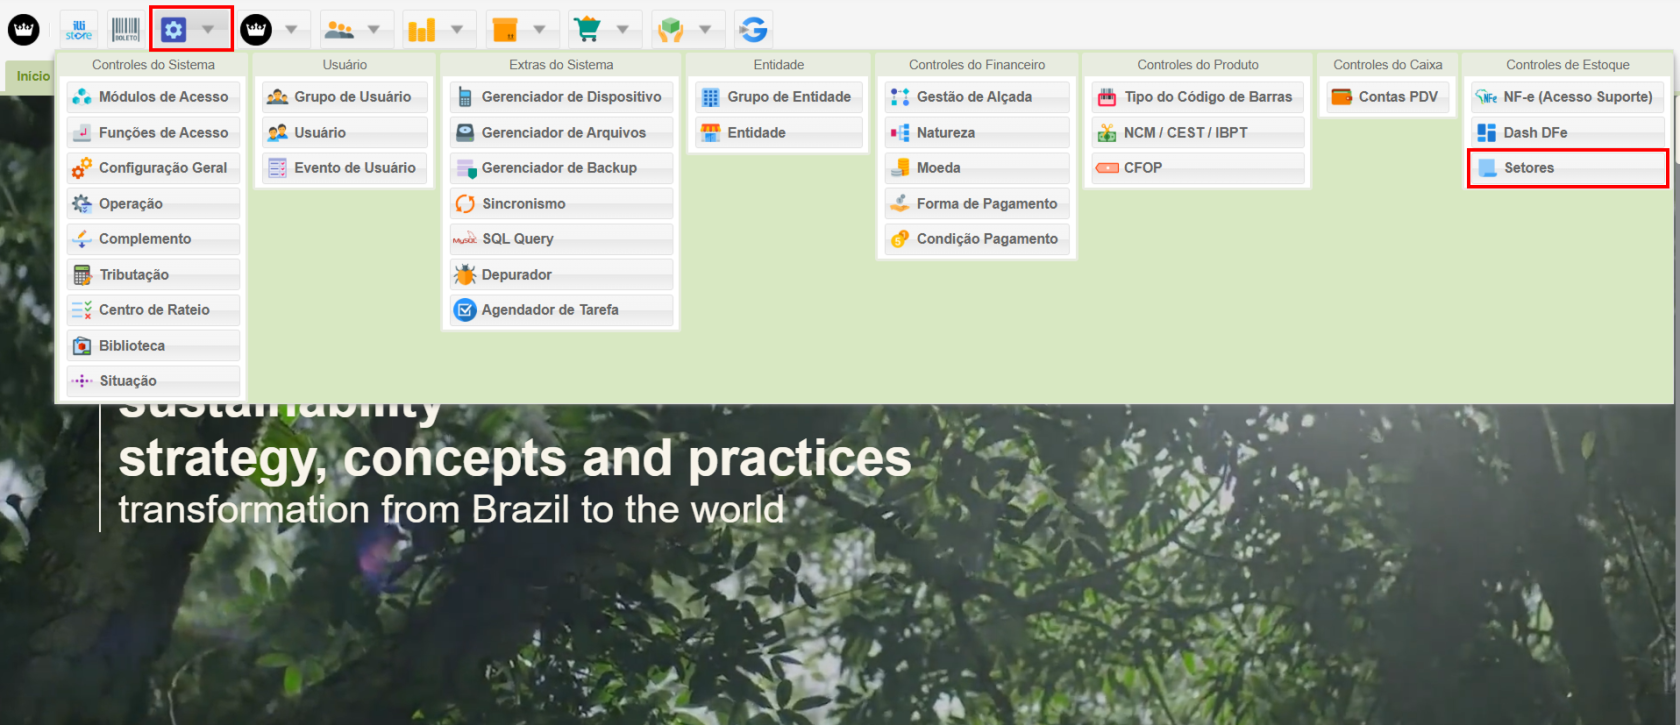Click the orange box toolbar icon

click(505, 30)
